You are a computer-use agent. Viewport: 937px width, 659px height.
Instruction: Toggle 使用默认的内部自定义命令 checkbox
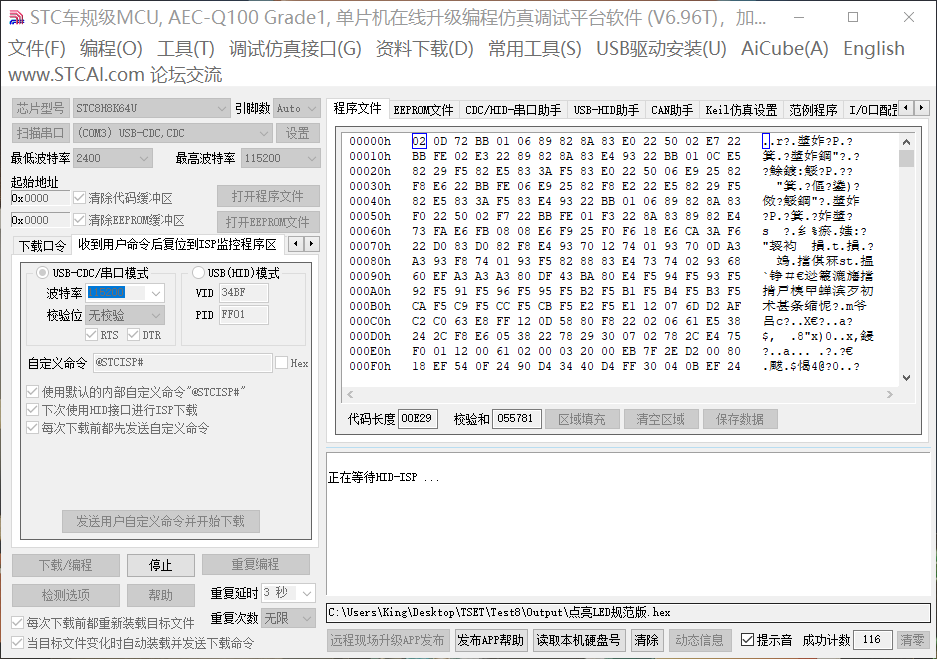point(32,392)
